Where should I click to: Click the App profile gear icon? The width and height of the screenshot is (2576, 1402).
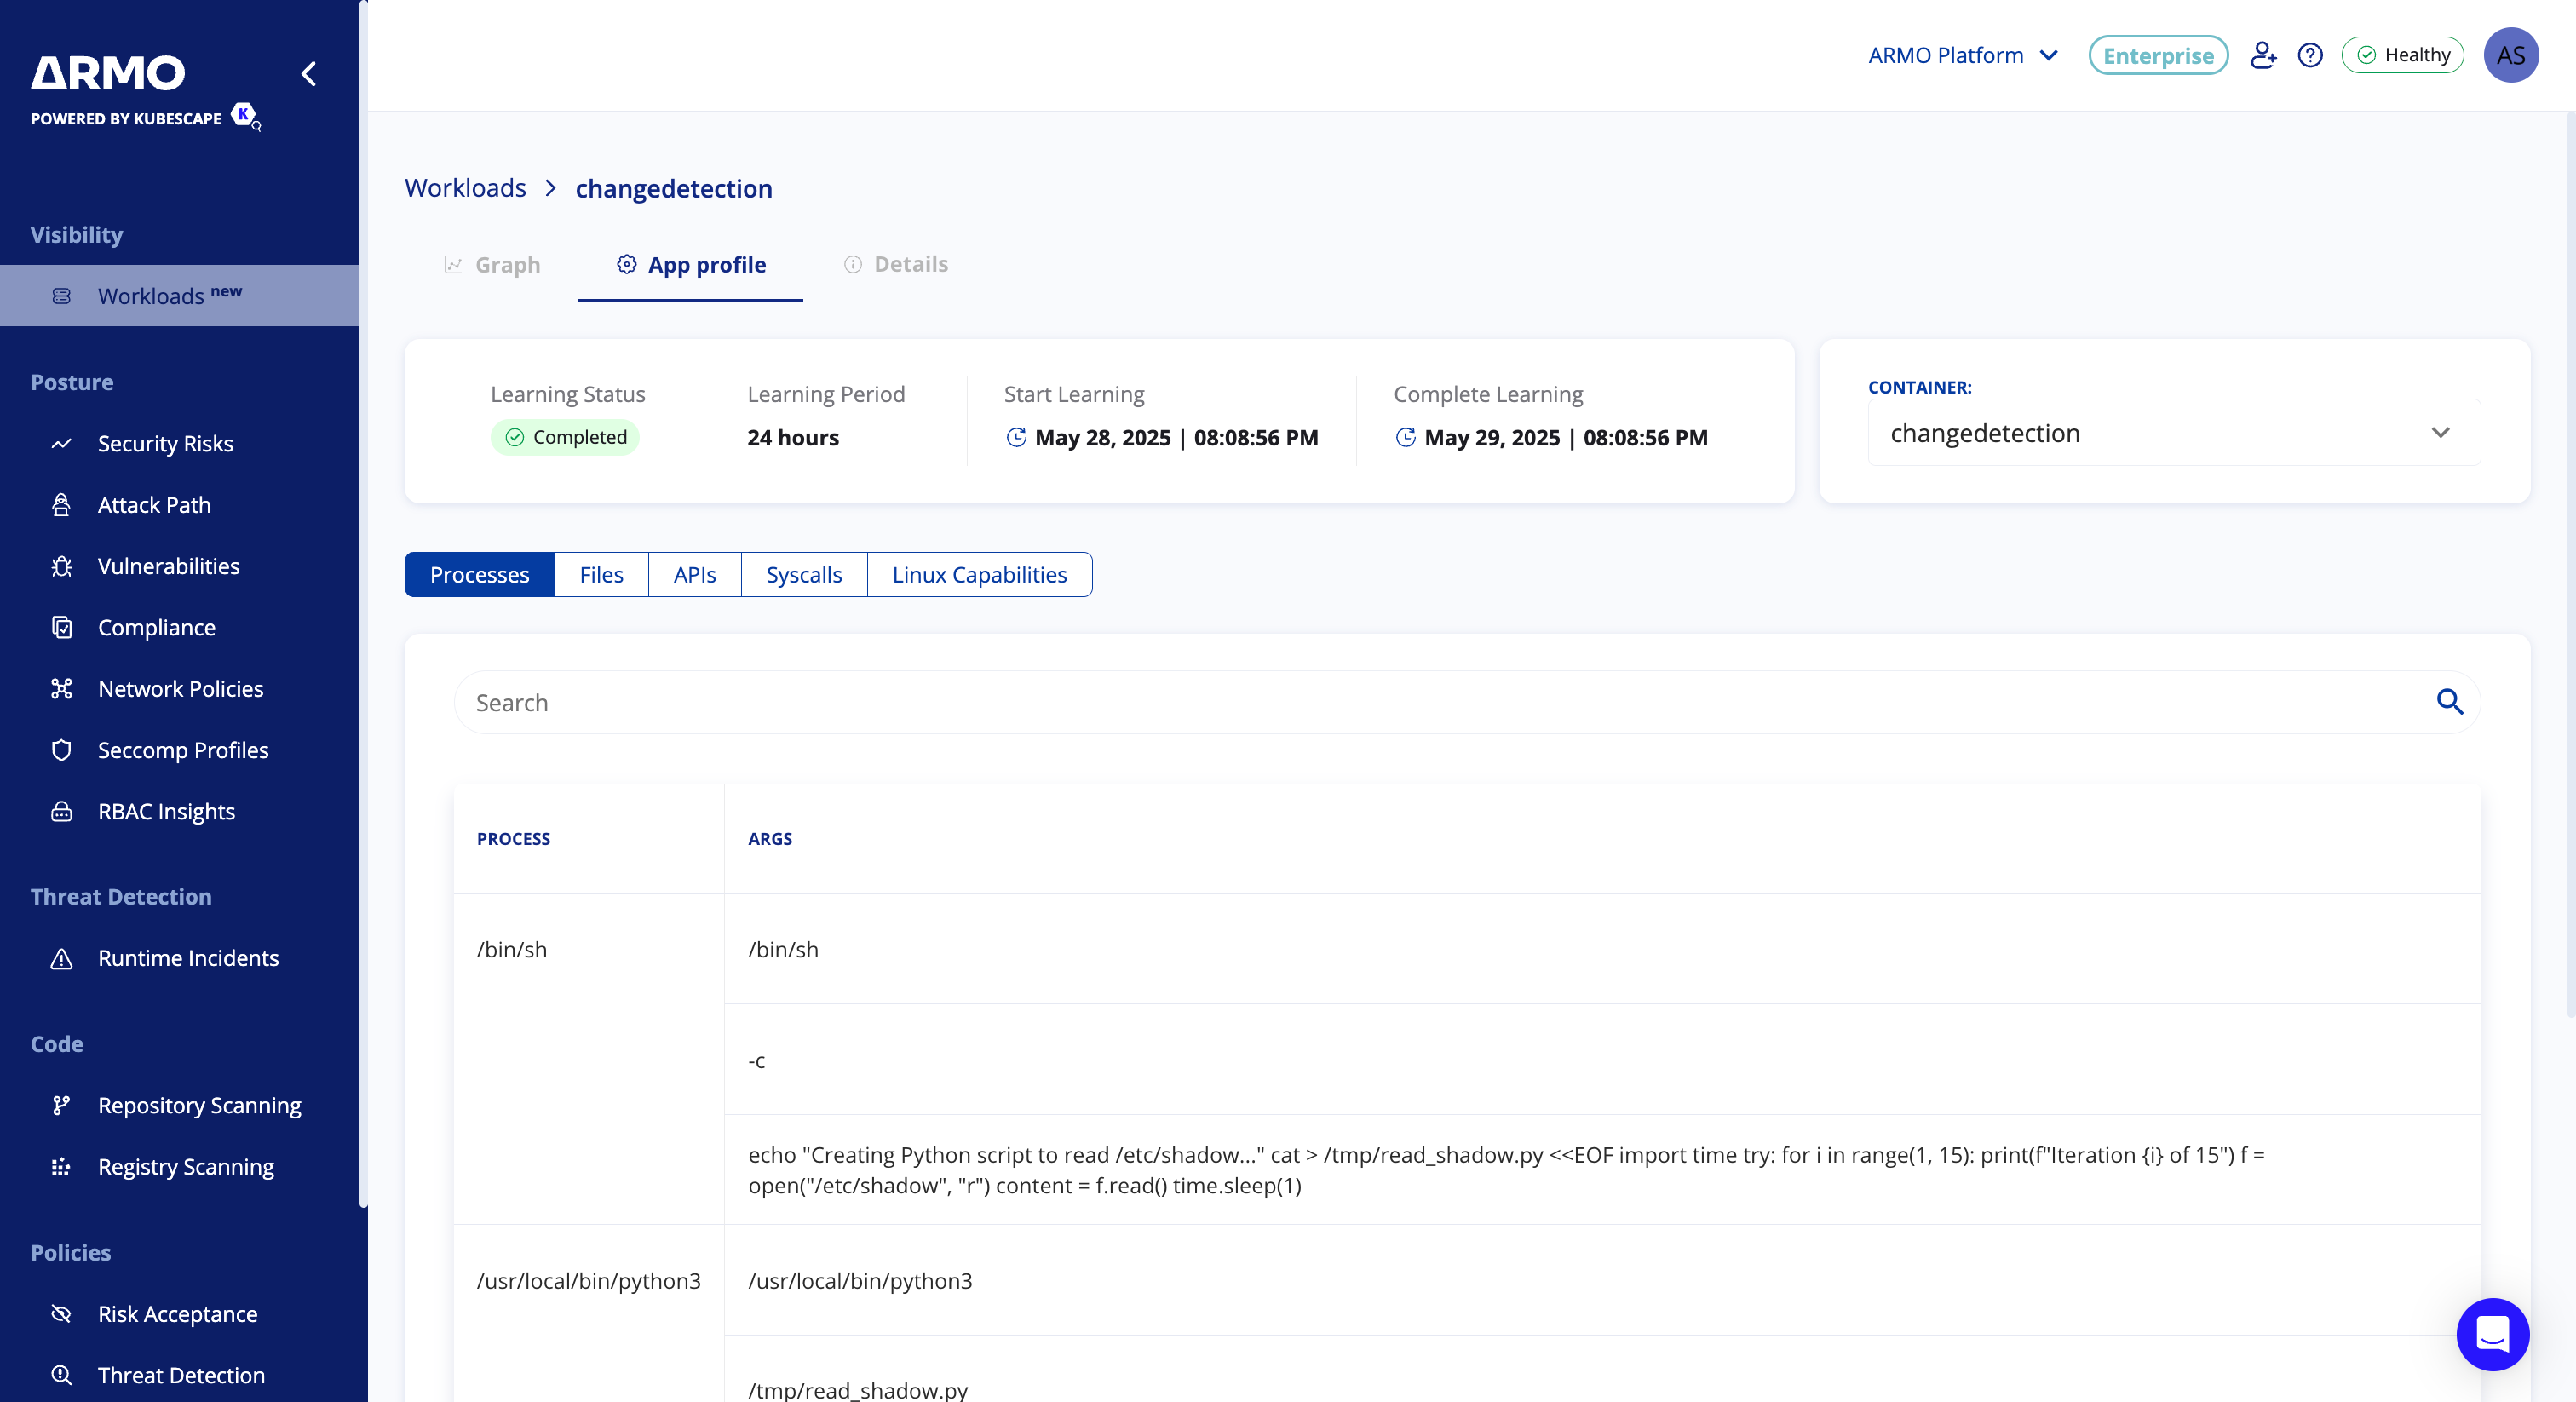626,264
